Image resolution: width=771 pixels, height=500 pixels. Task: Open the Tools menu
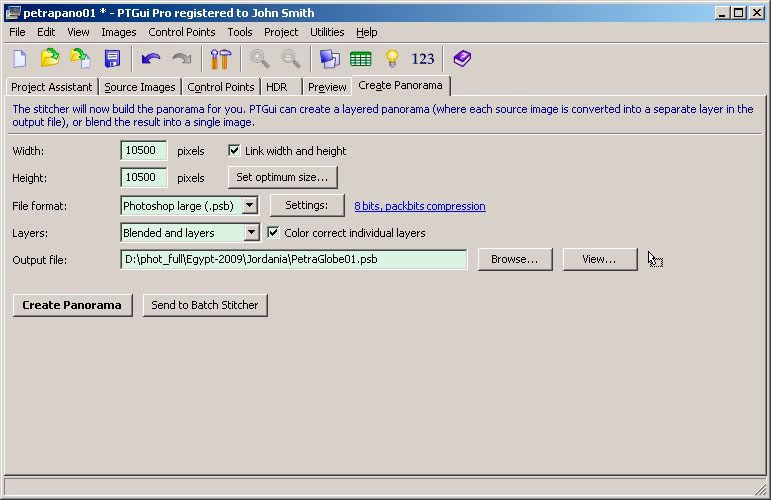[239, 32]
